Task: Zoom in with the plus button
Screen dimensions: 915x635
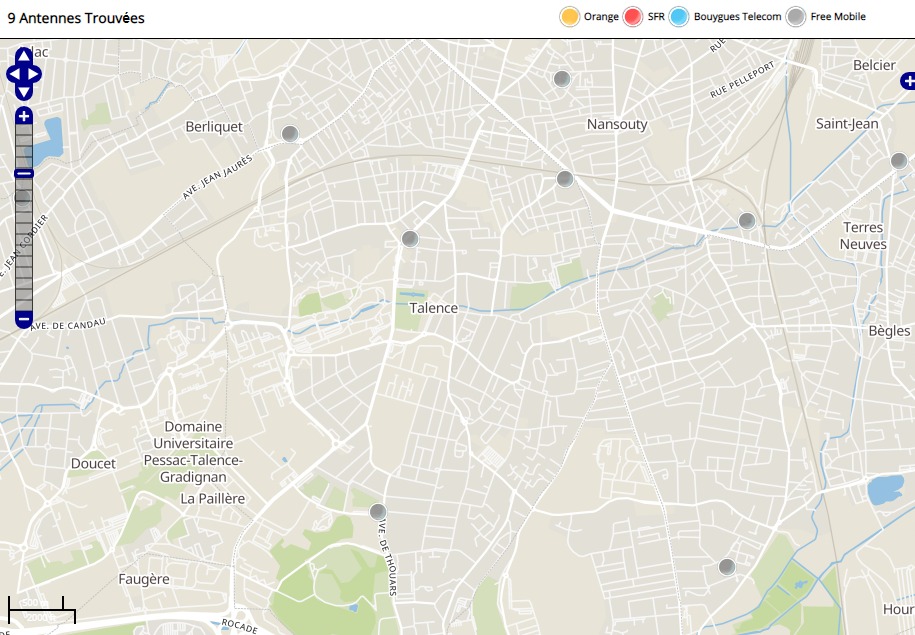Action: point(24,116)
